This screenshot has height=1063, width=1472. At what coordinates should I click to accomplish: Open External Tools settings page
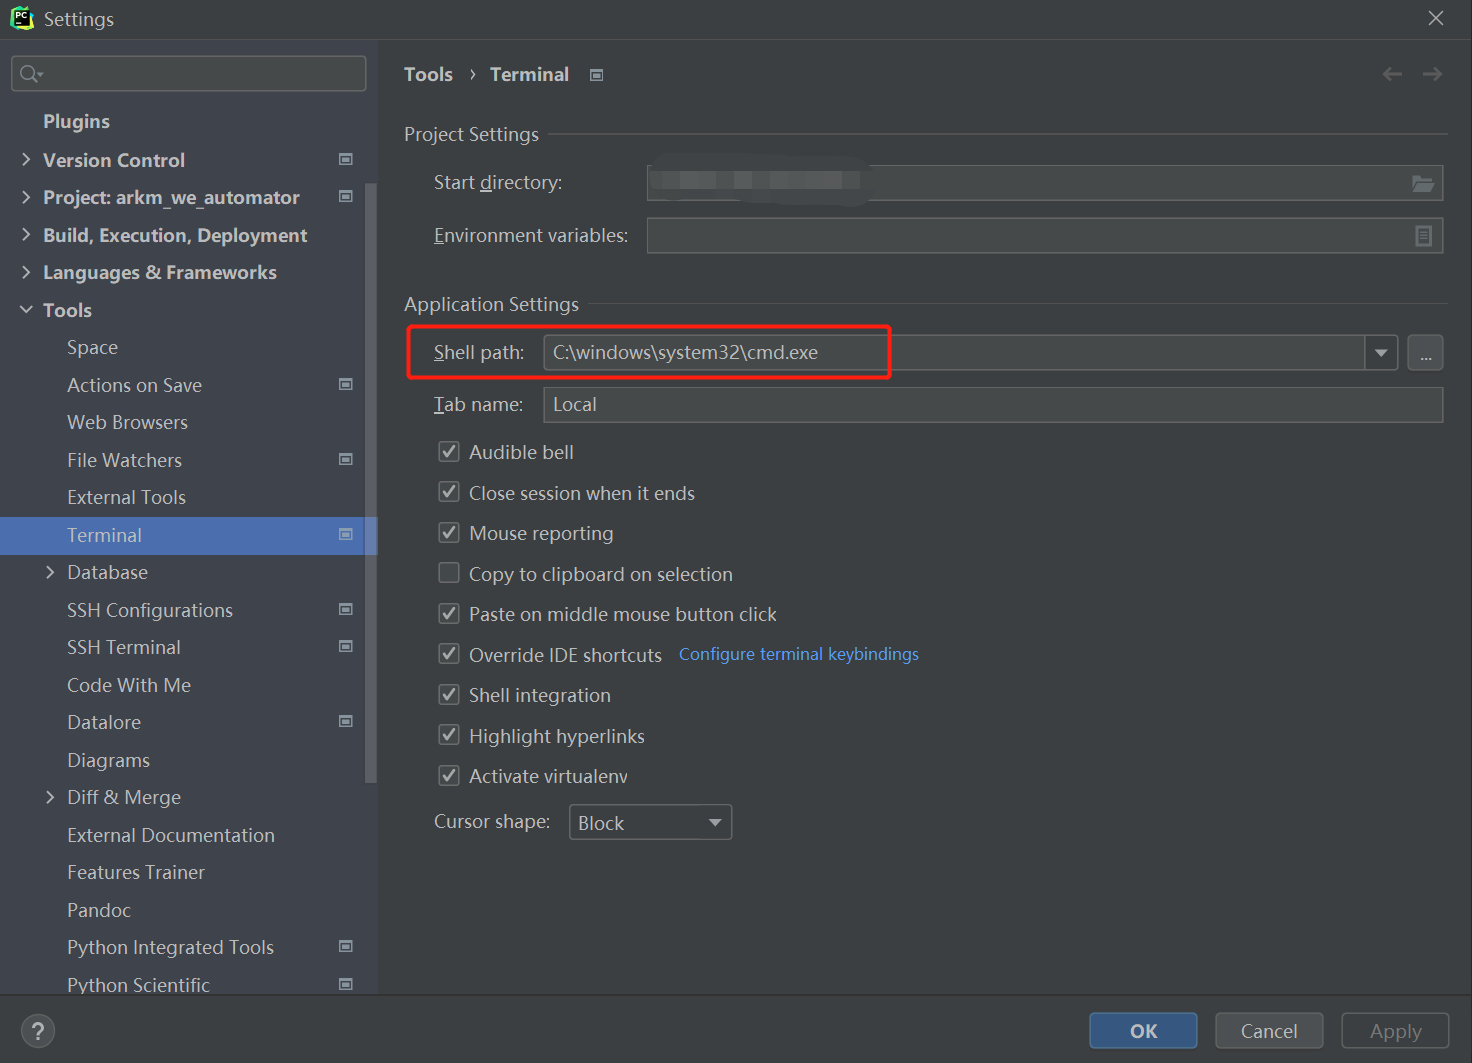[x=126, y=497]
